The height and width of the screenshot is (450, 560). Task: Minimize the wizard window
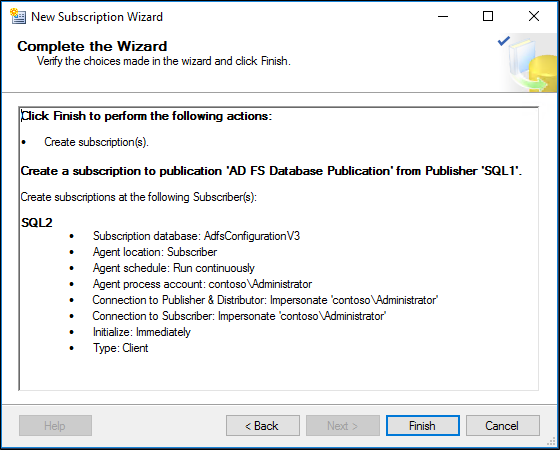443,16
